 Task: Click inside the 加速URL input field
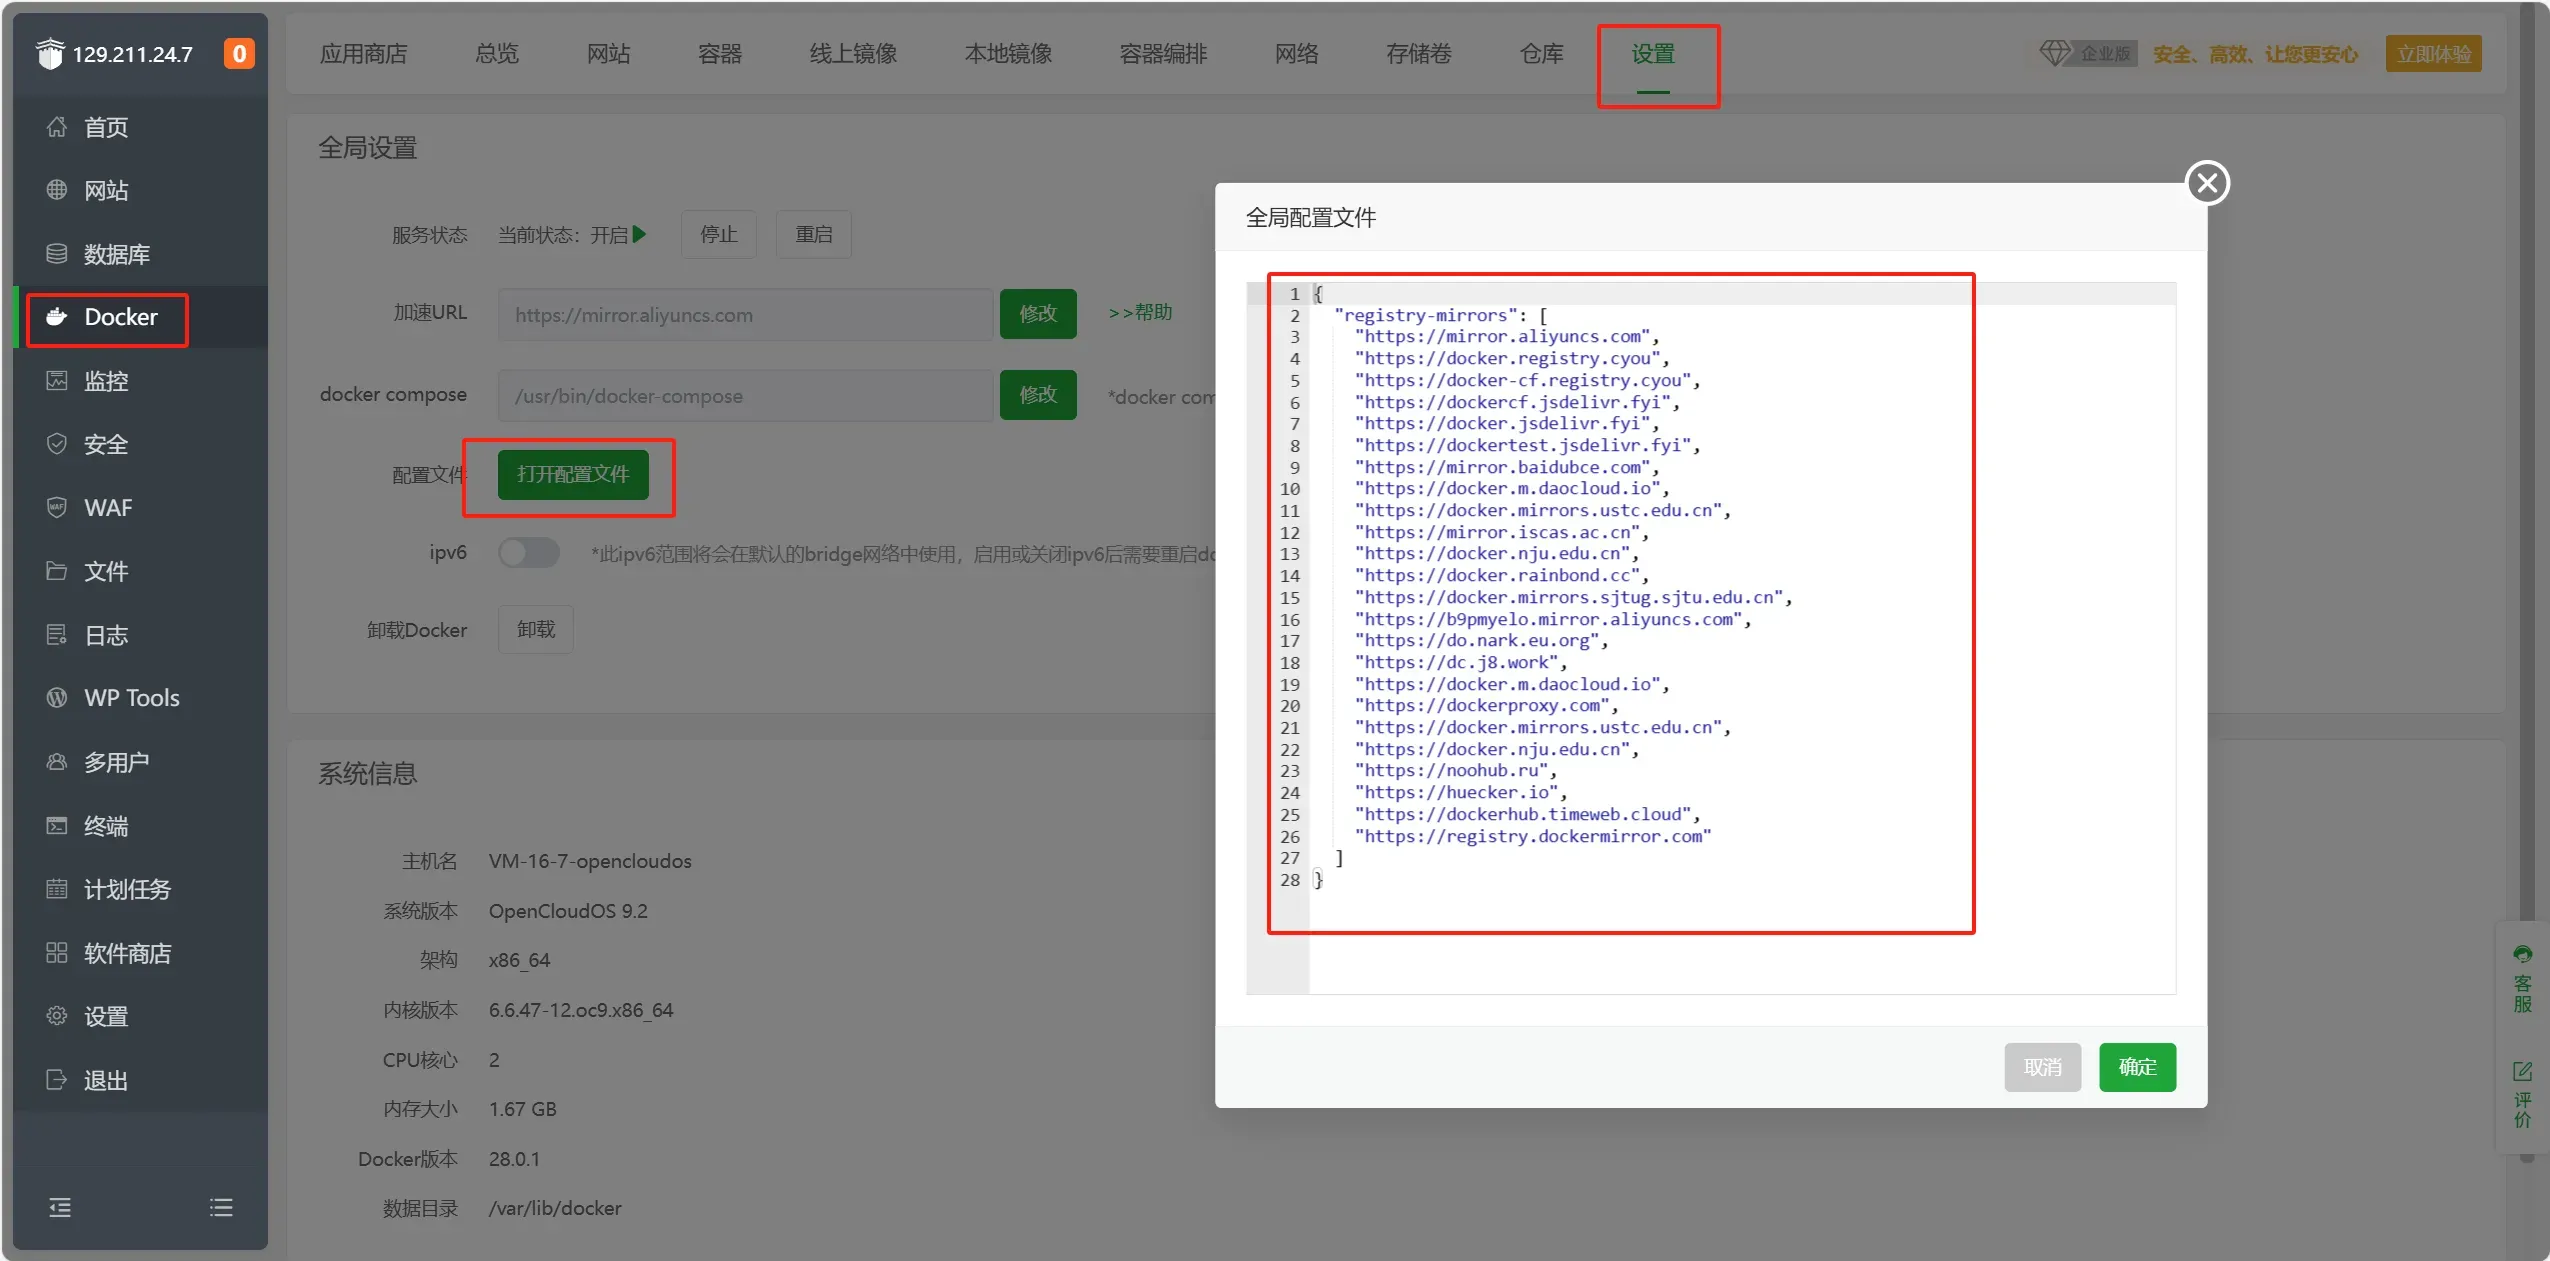point(745,315)
